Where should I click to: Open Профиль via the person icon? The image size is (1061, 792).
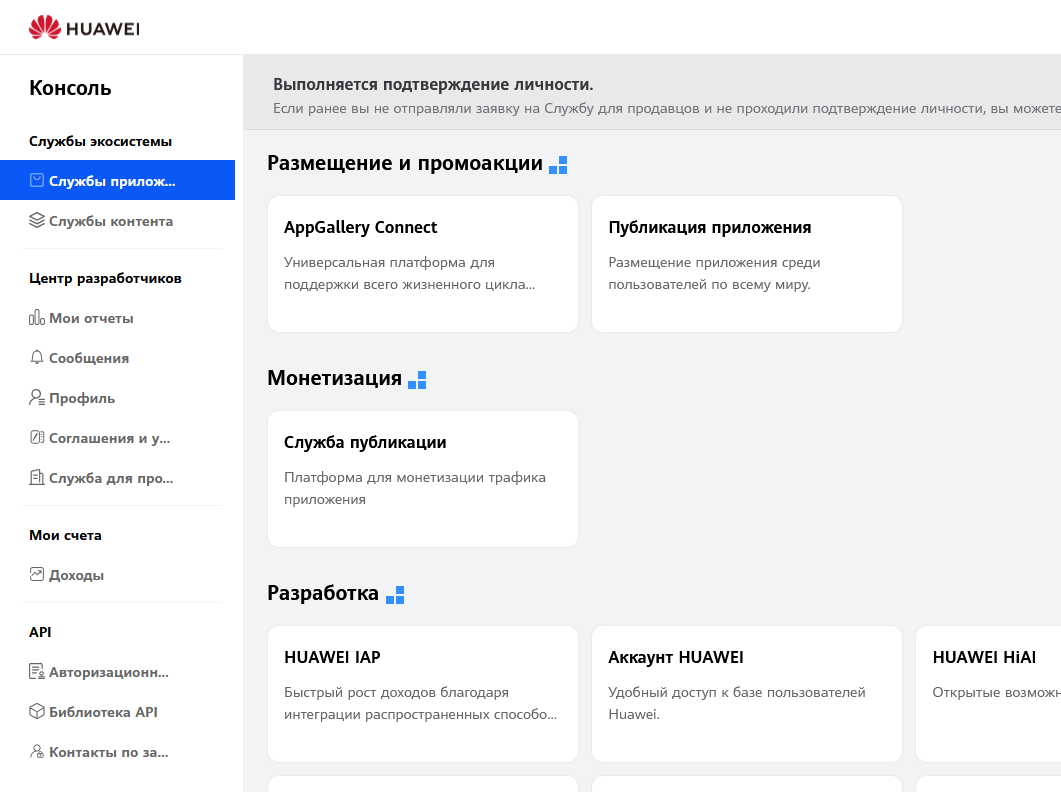37,398
